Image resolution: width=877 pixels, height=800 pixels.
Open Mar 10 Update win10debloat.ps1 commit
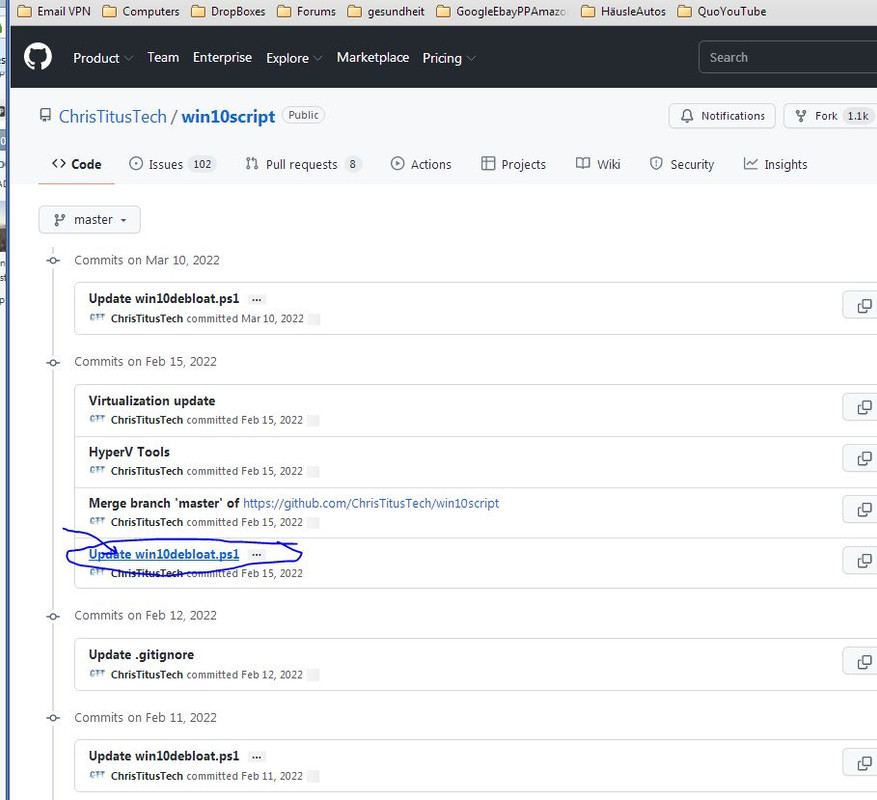(164, 299)
